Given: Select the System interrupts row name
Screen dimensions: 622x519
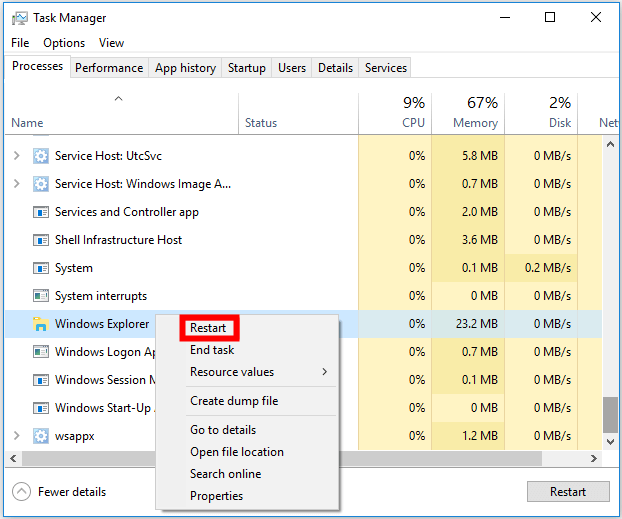Looking at the screenshot, I should click(x=101, y=296).
